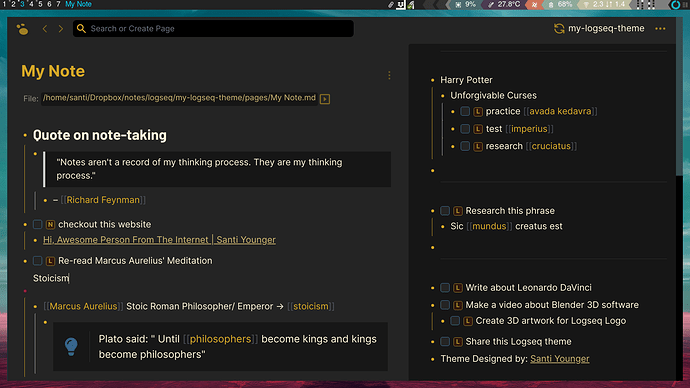Click the lightbulb tip icon in Plato quote

(x=71, y=346)
